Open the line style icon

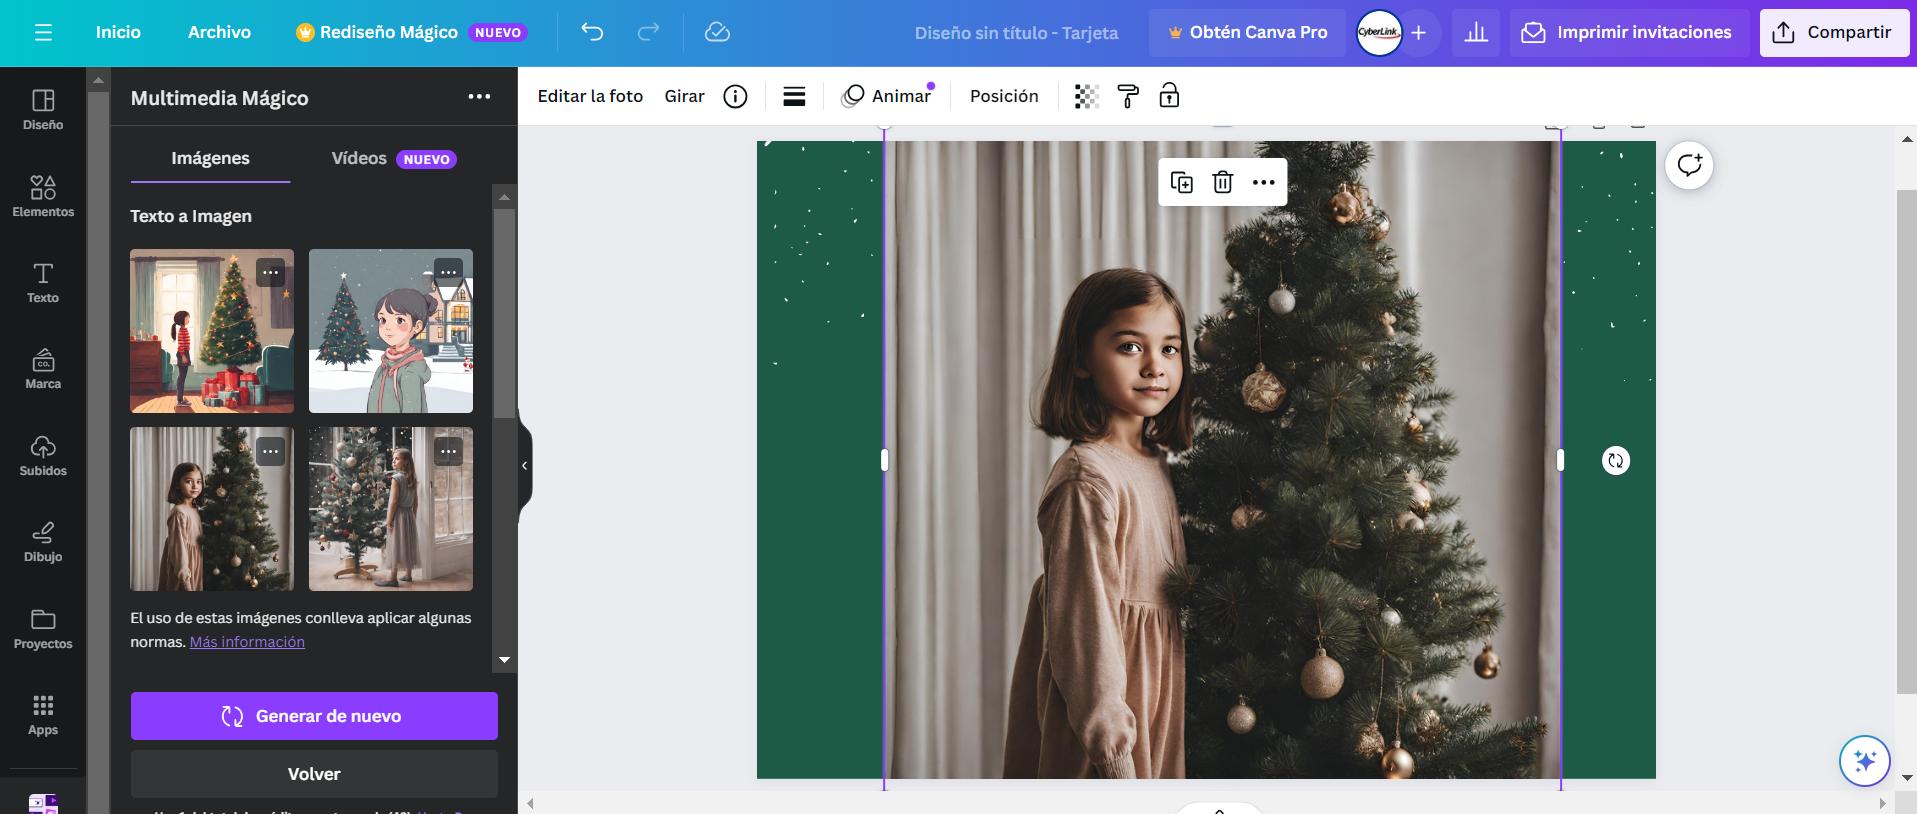click(x=794, y=96)
